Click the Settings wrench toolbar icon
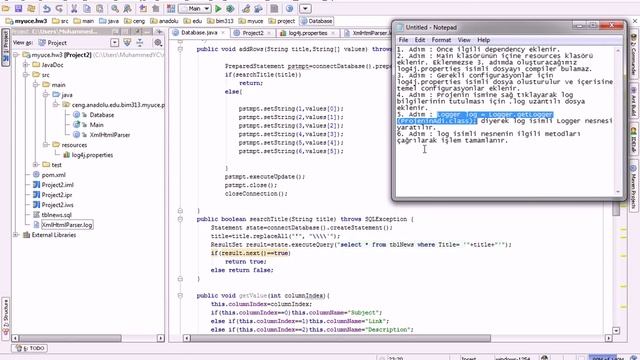This screenshot has height=360, width=640. pos(246,8)
